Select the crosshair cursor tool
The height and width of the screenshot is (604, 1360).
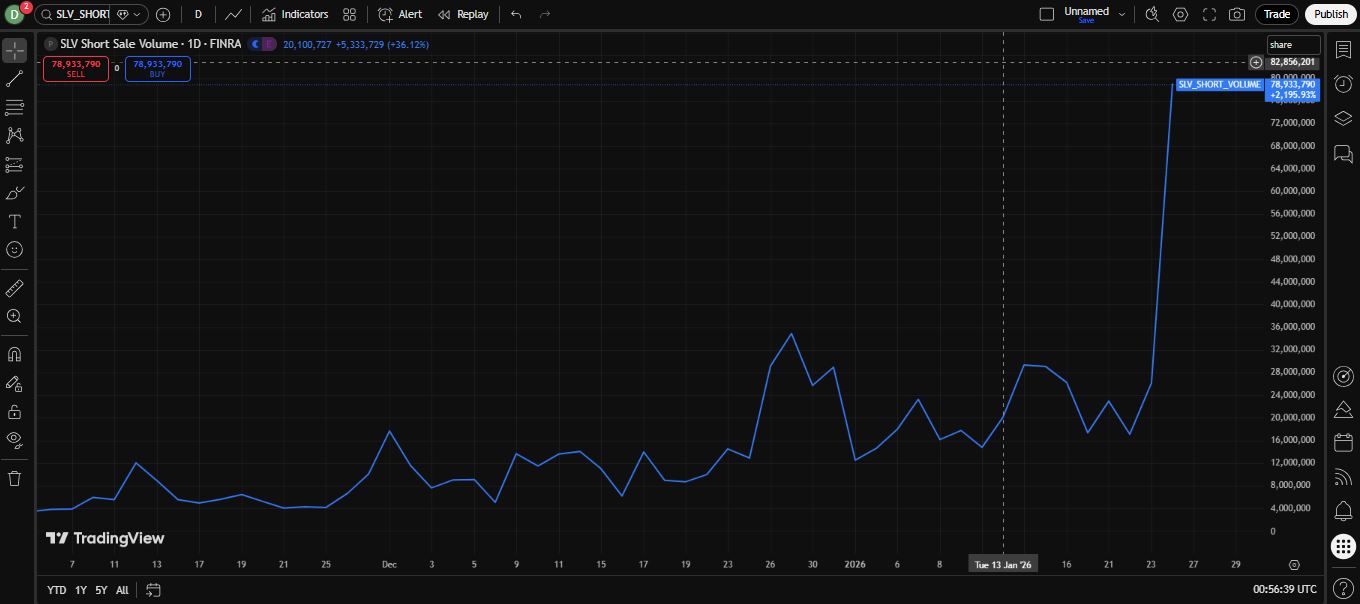[x=15, y=50]
